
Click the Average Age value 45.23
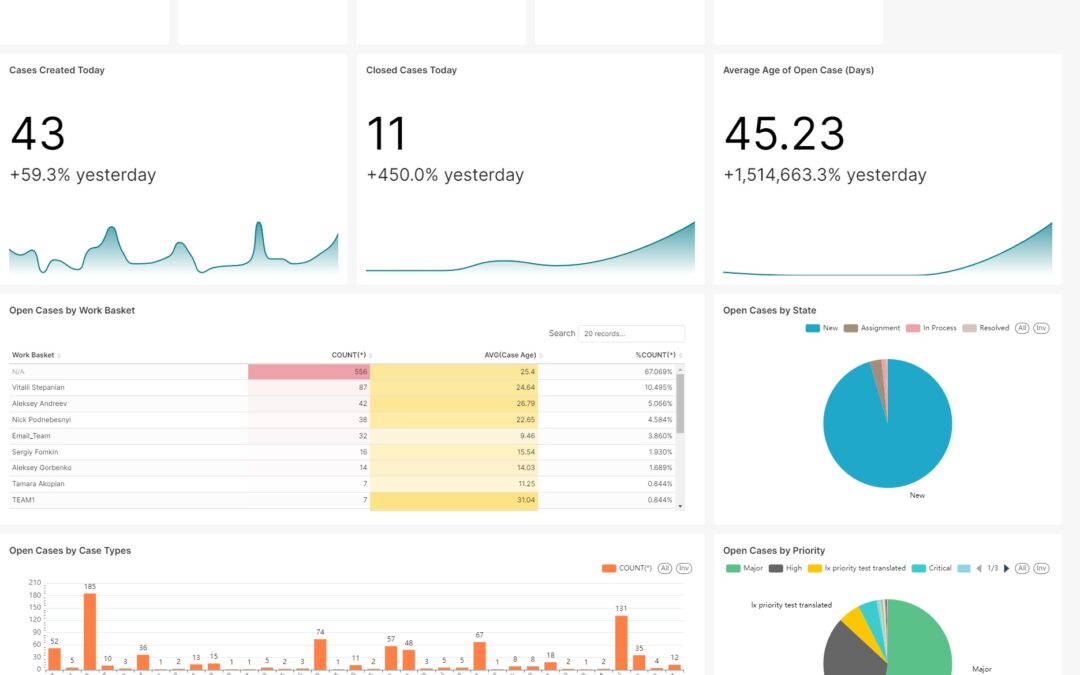point(785,134)
